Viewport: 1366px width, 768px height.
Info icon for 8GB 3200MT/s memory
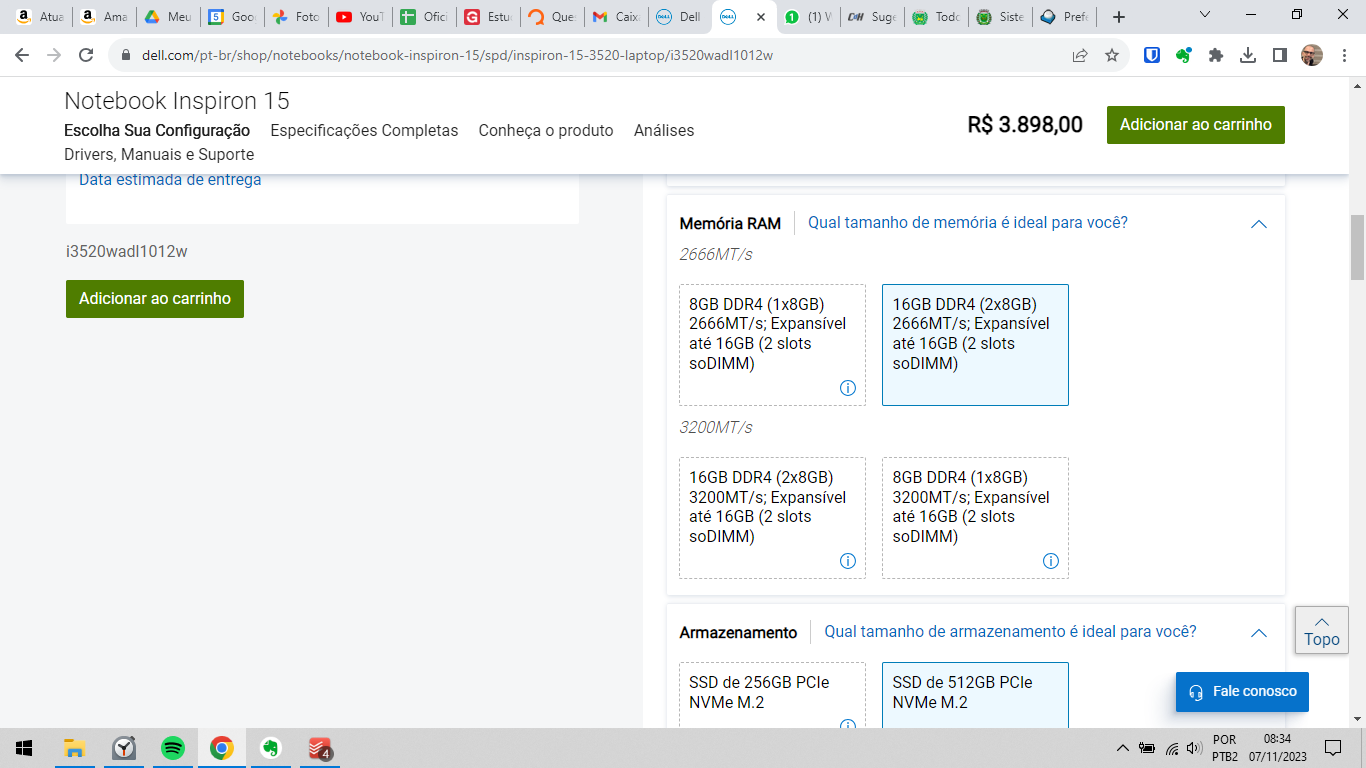pos(1051,561)
